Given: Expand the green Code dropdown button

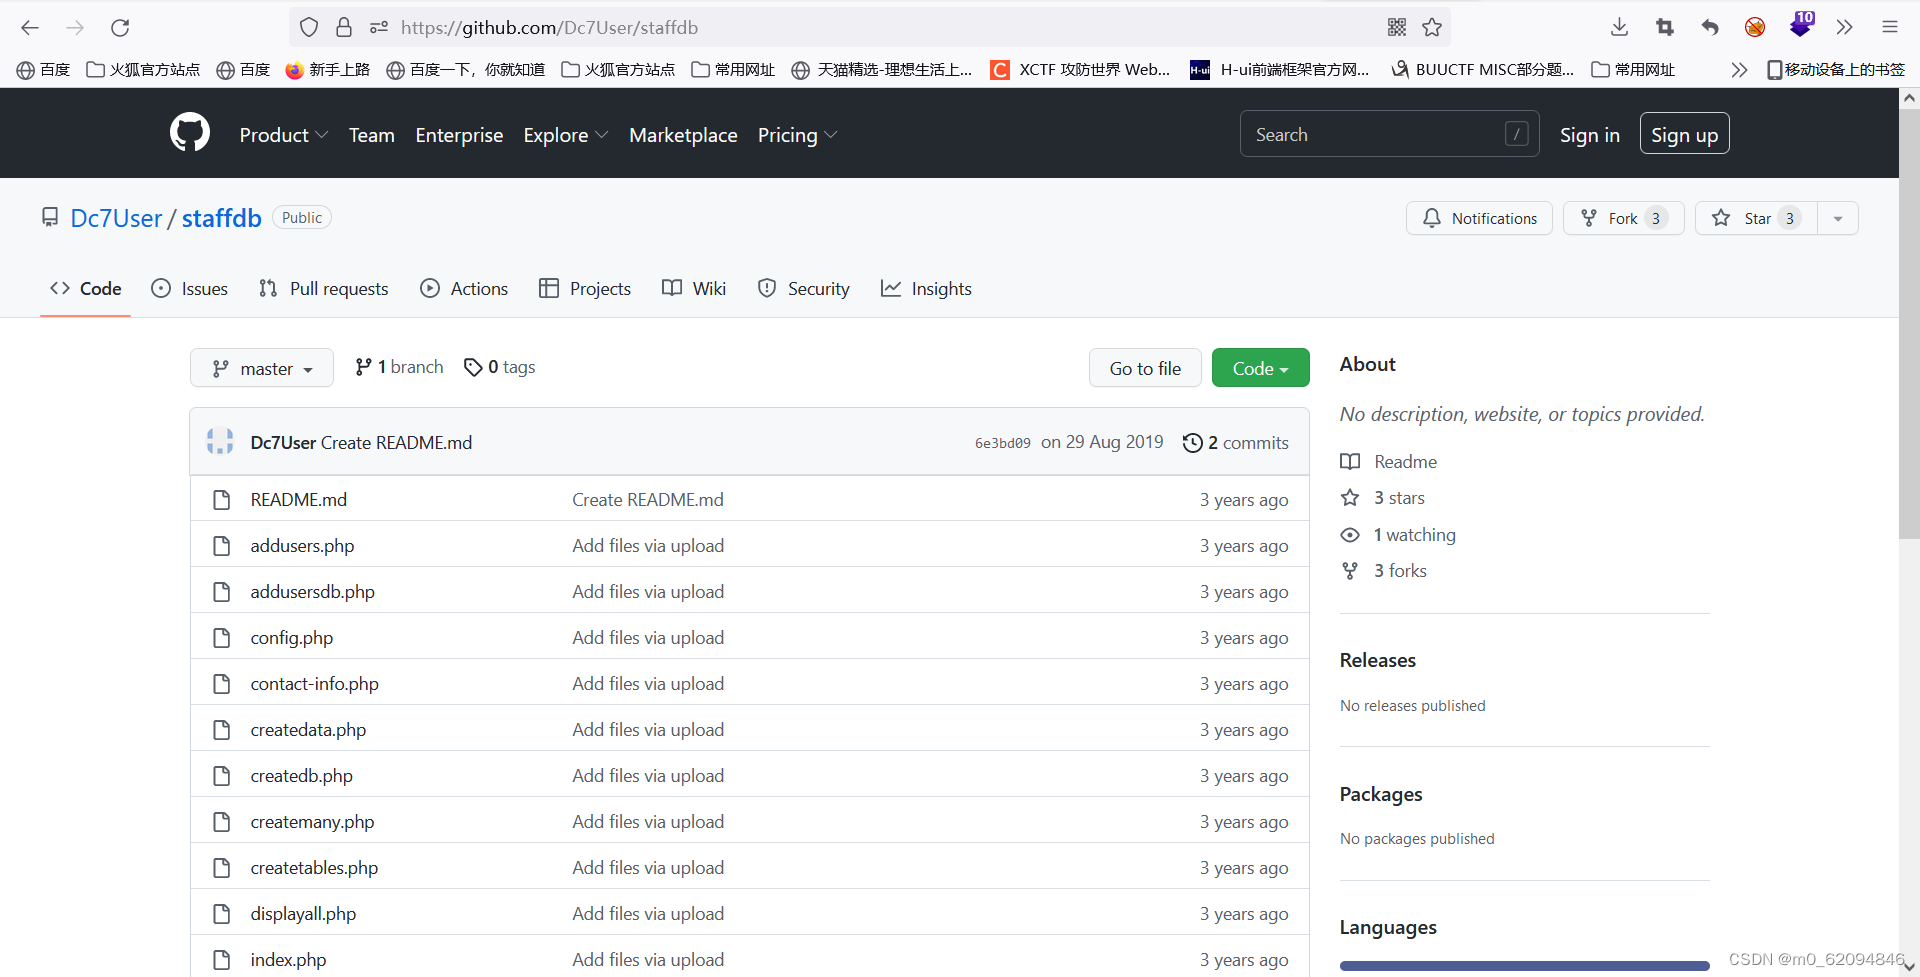Looking at the screenshot, I should point(1260,368).
